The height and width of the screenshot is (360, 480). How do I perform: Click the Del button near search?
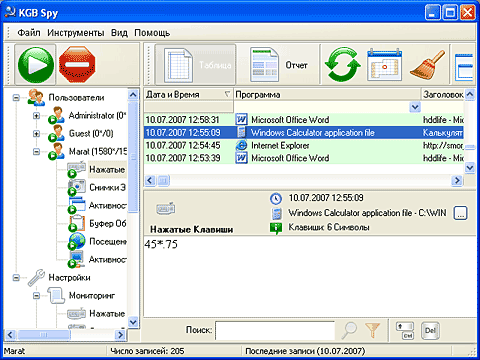coord(430,330)
